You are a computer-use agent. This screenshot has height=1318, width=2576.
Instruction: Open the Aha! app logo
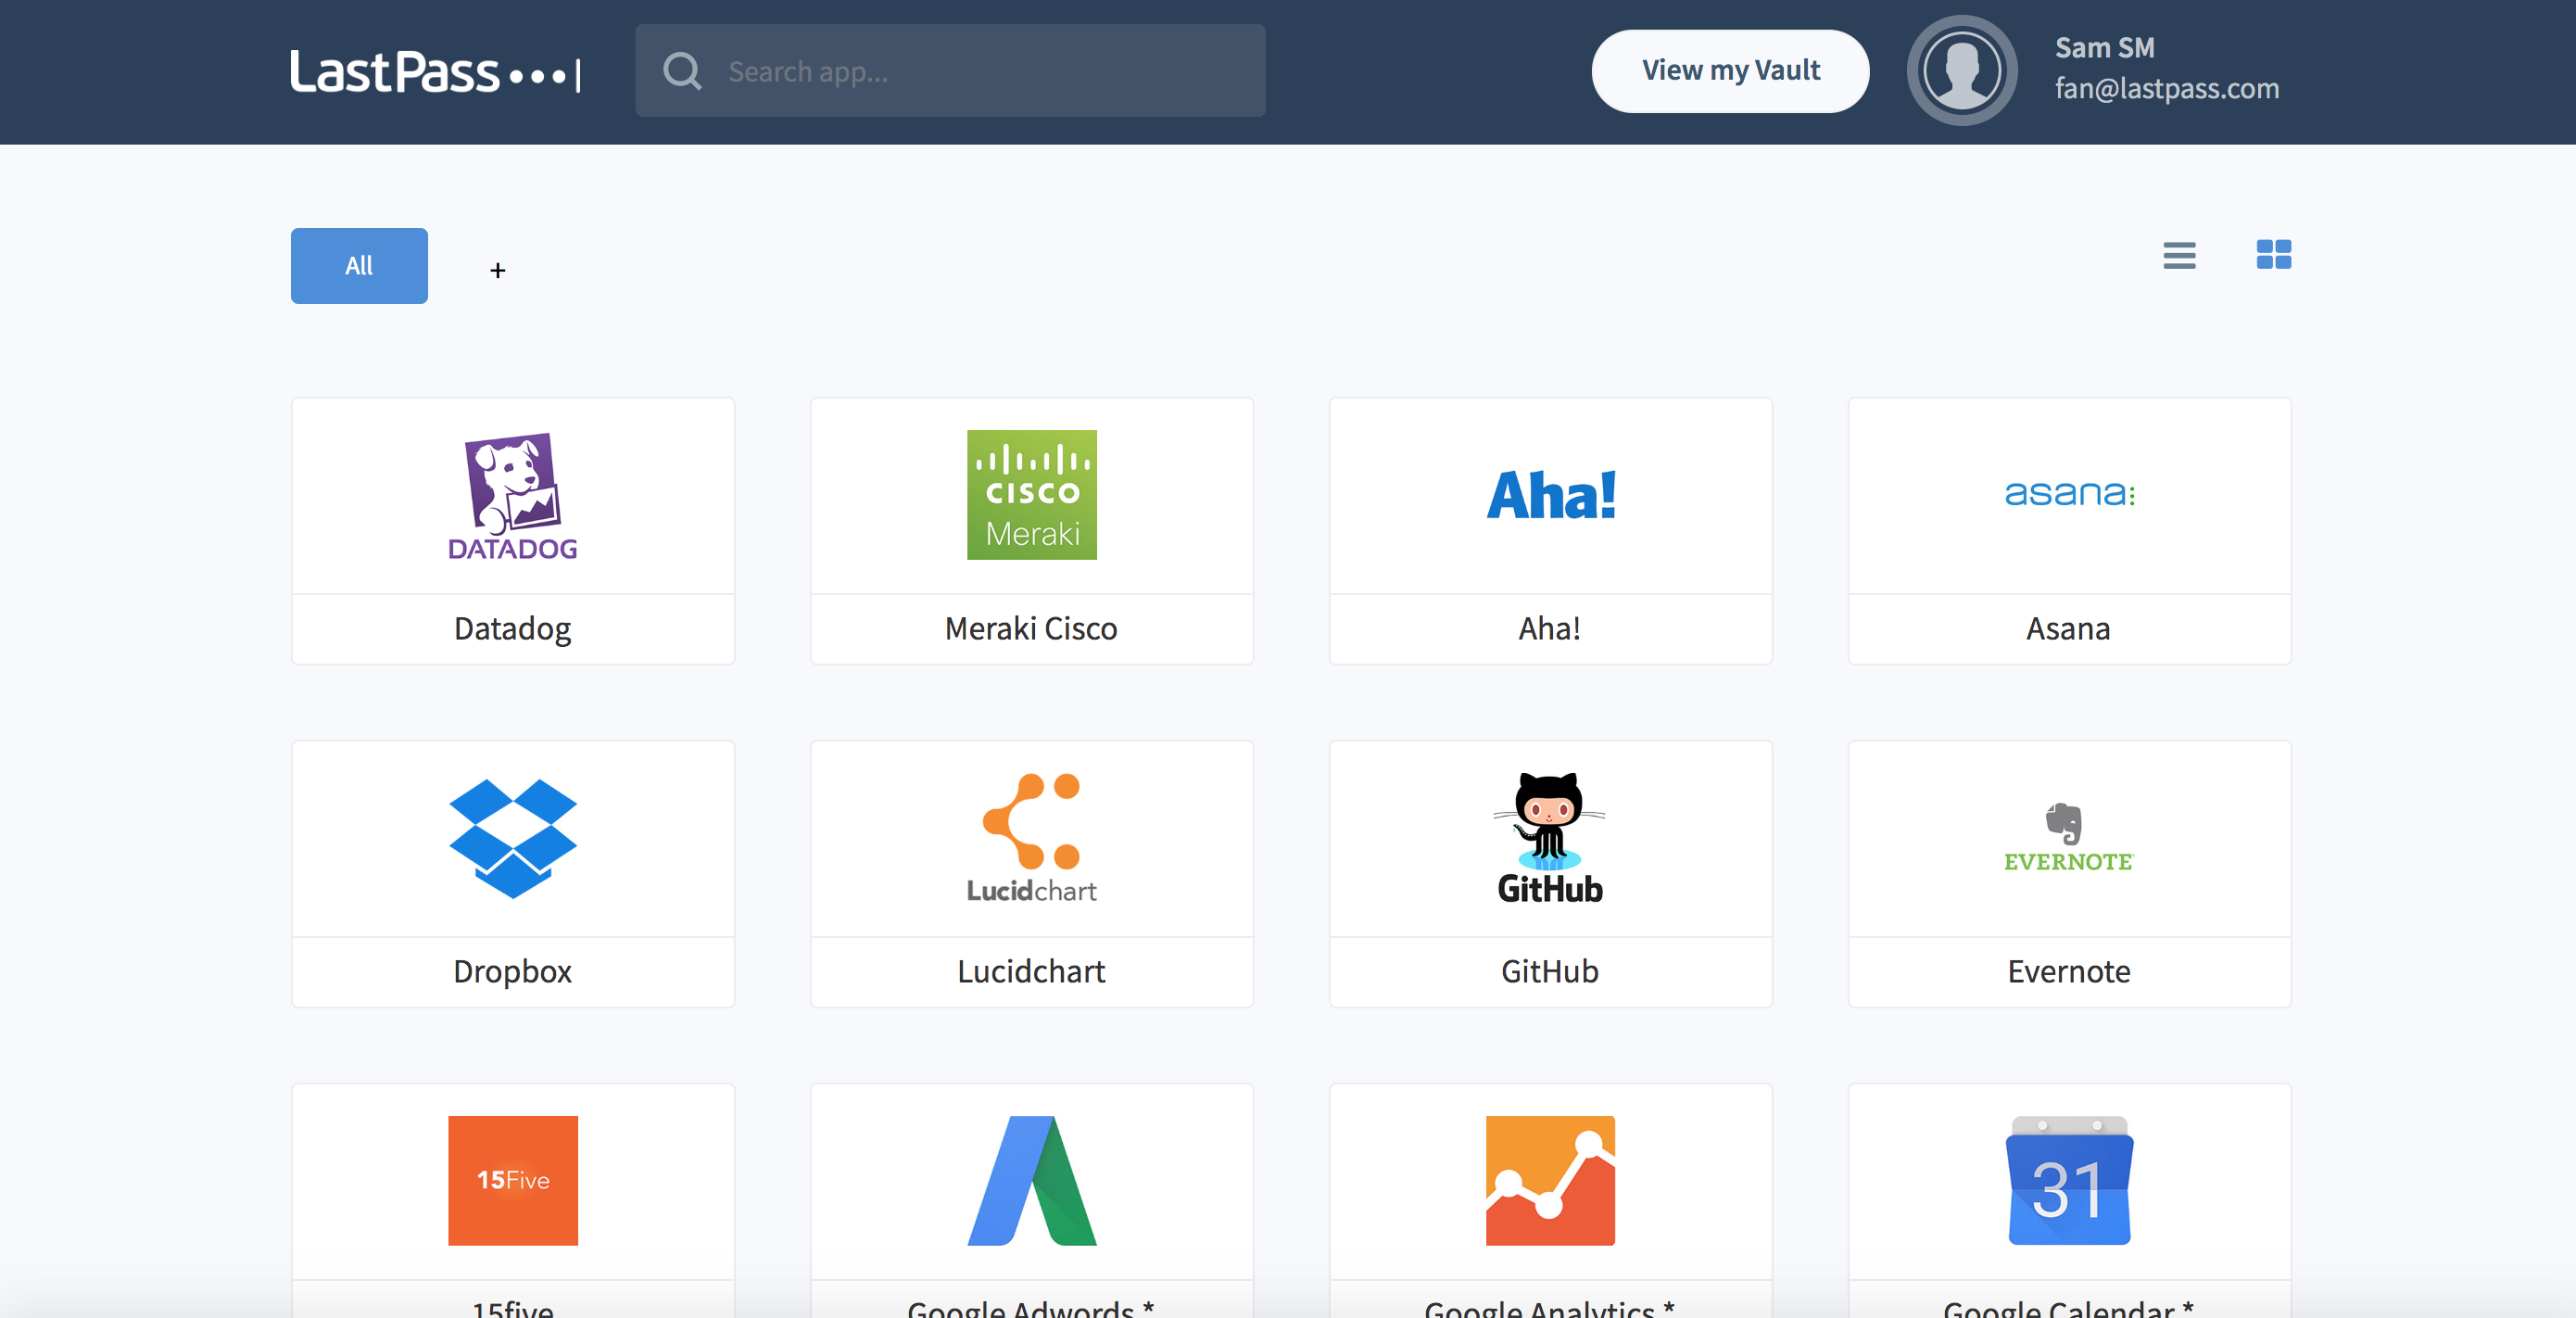point(1550,495)
